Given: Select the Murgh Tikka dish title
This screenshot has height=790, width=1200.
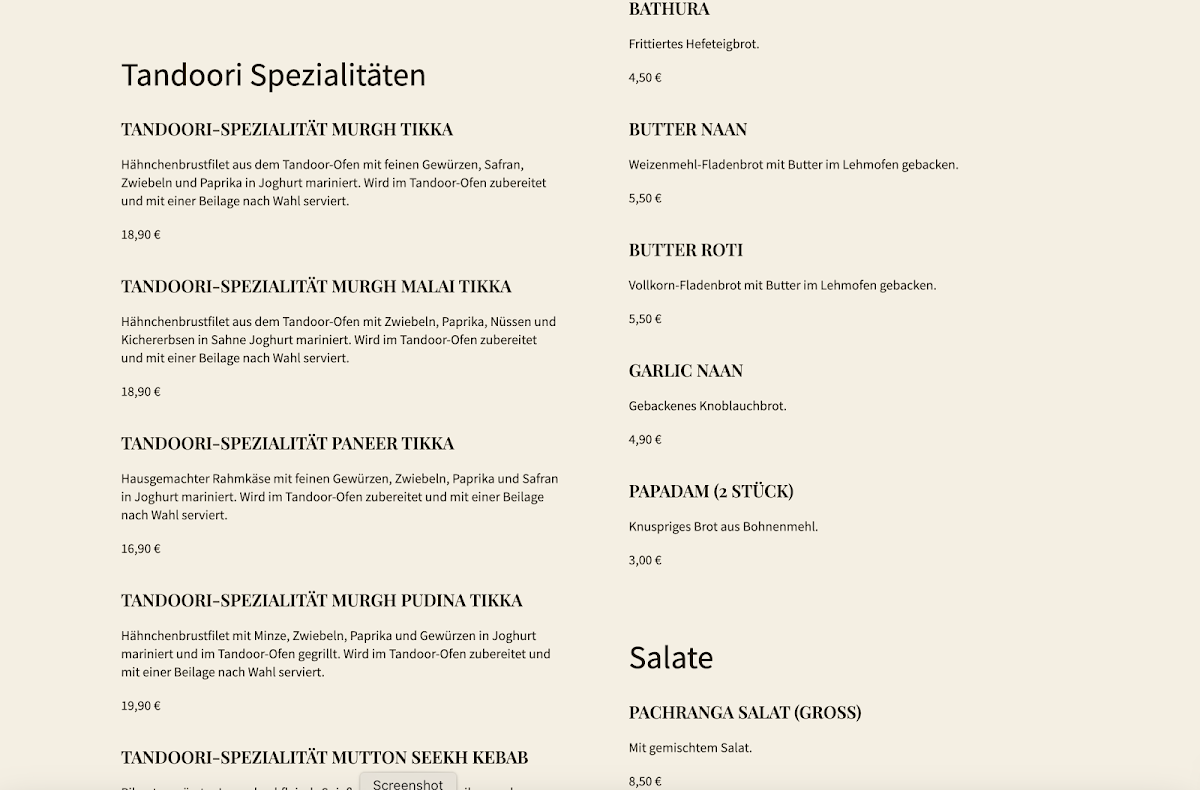Looking at the screenshot, I should point(287,129).
